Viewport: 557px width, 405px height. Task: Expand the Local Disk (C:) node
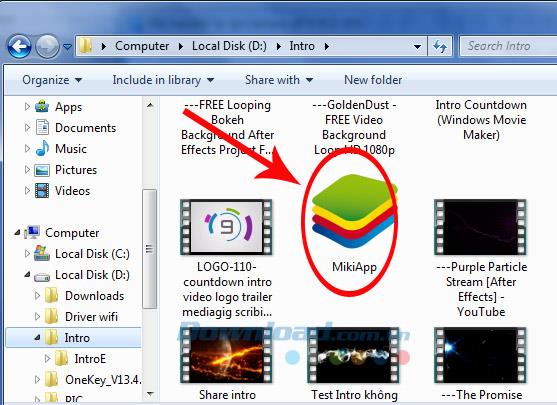[27, 254]
